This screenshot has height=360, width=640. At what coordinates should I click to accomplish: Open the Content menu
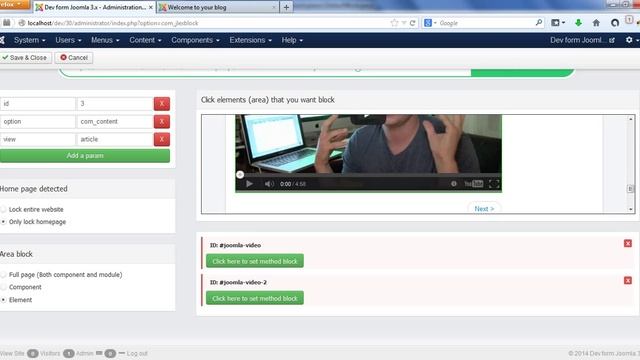[145, 40]
